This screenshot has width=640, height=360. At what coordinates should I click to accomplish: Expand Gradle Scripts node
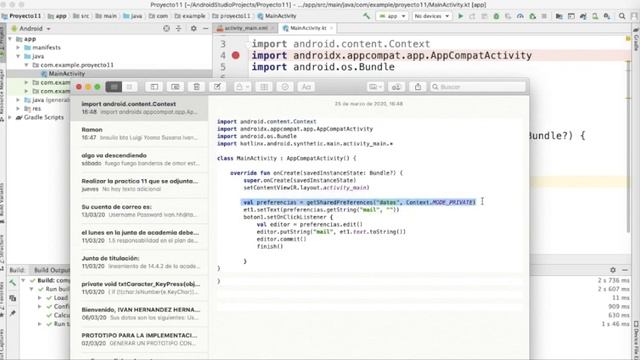(x=10, y=117)
